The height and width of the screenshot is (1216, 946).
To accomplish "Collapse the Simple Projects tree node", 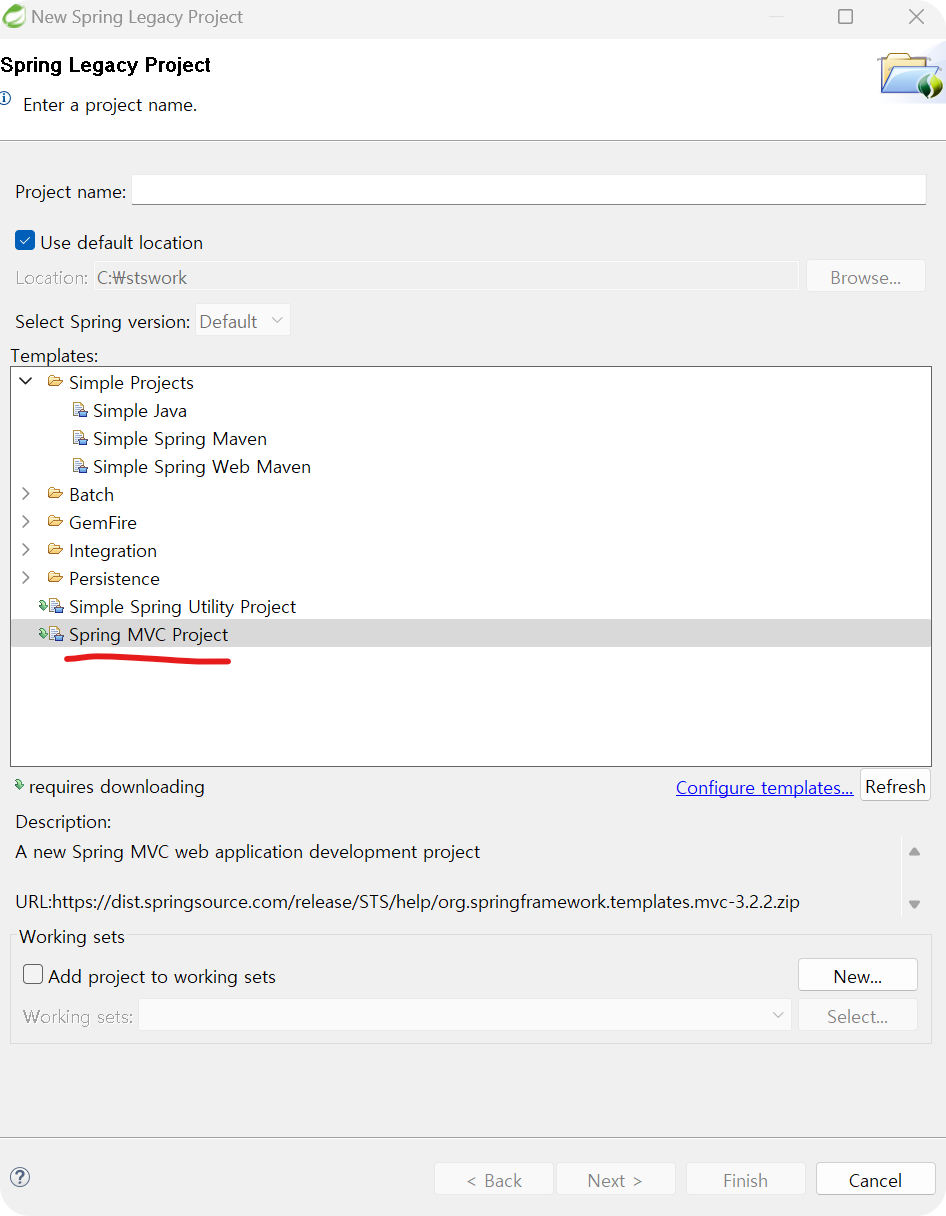I will tap(26, 382).
